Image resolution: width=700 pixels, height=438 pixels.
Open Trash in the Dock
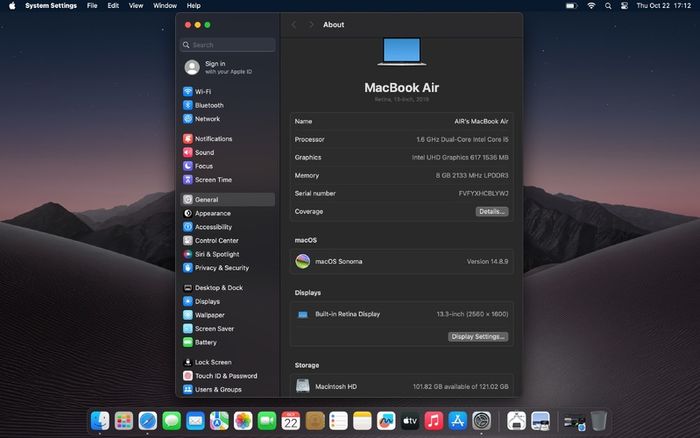point(599,421)
